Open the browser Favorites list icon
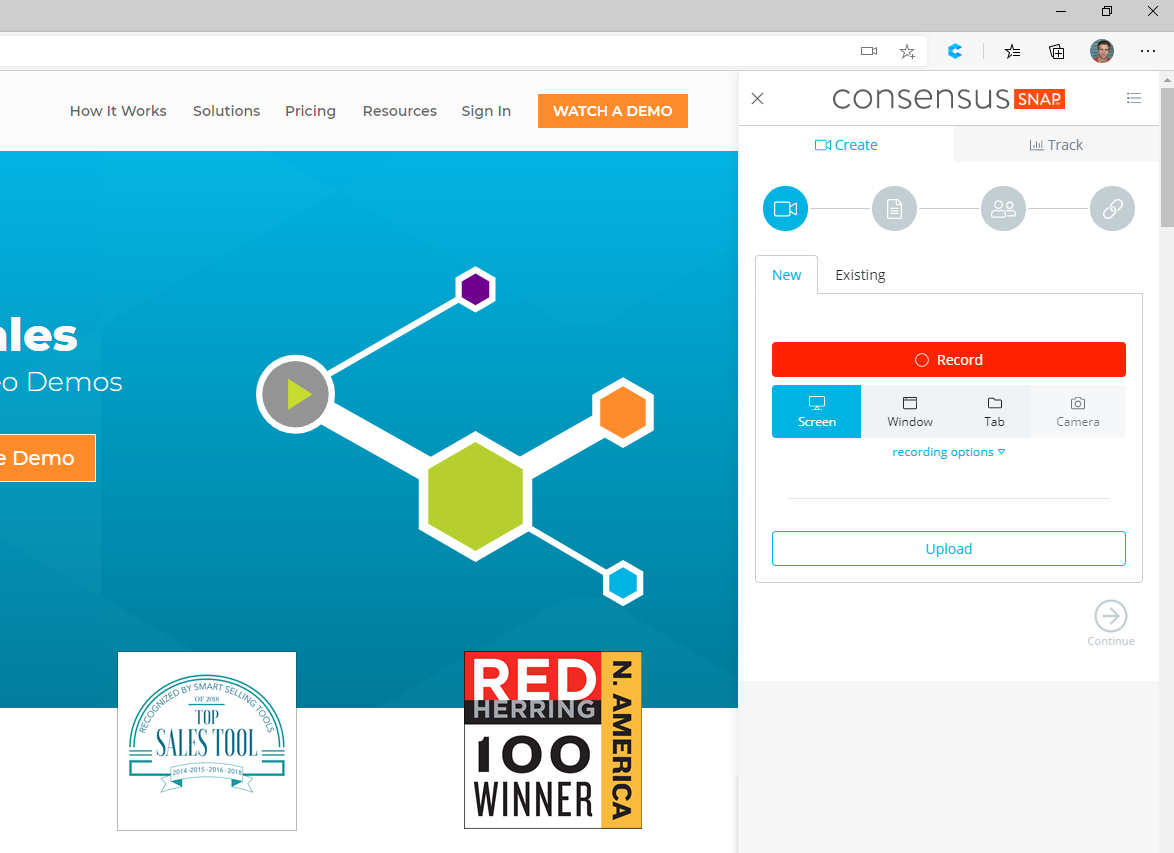This screenshot has width=1174, height=853. (x=1012, y=51)
